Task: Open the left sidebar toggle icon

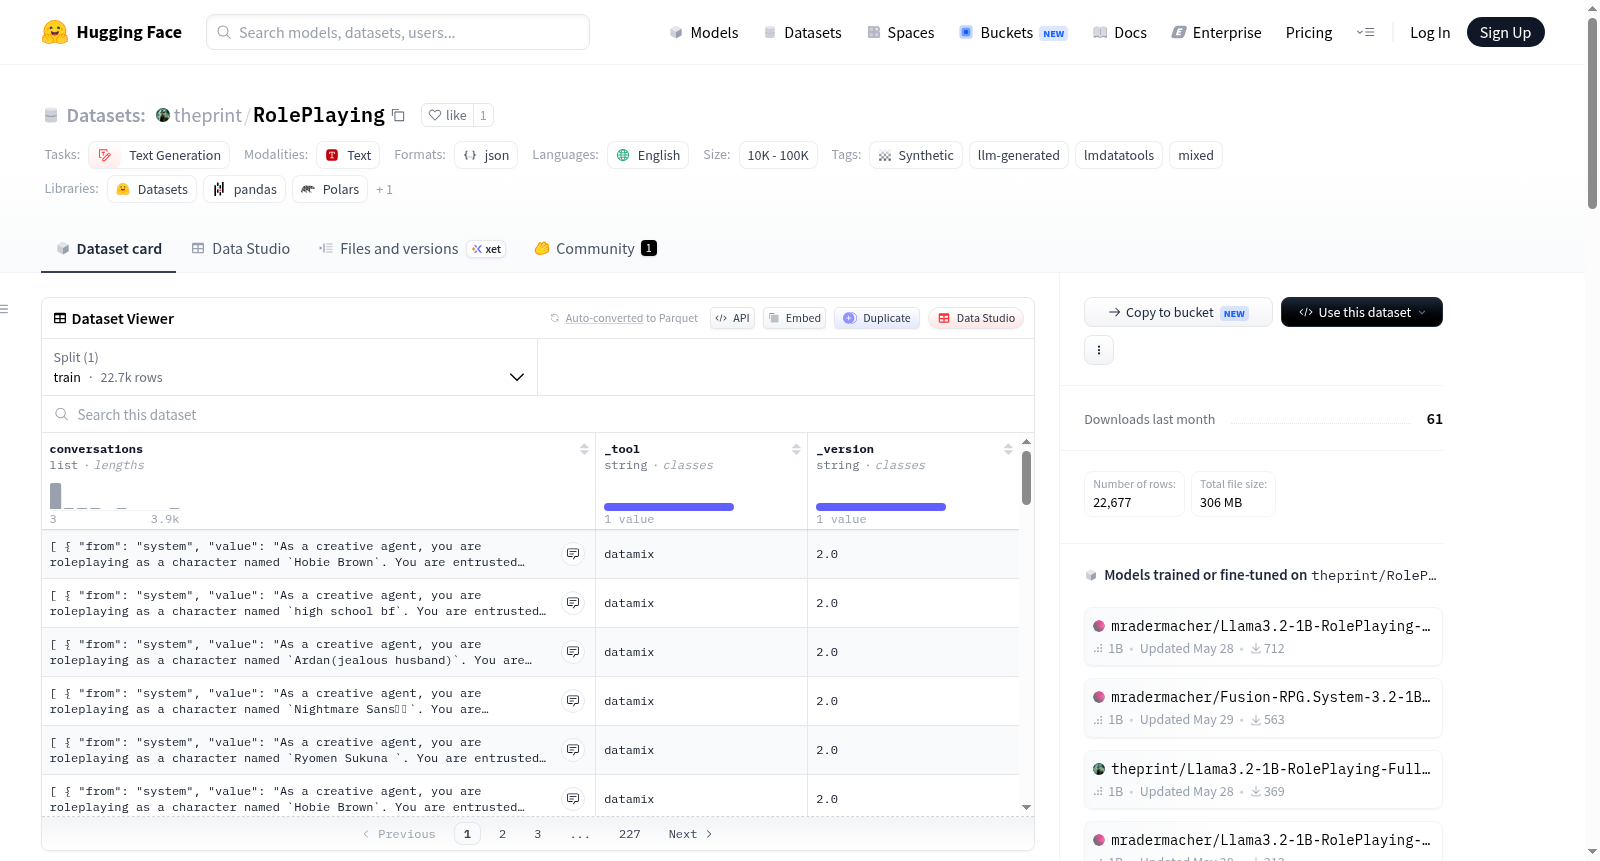Action: point(4,309)
